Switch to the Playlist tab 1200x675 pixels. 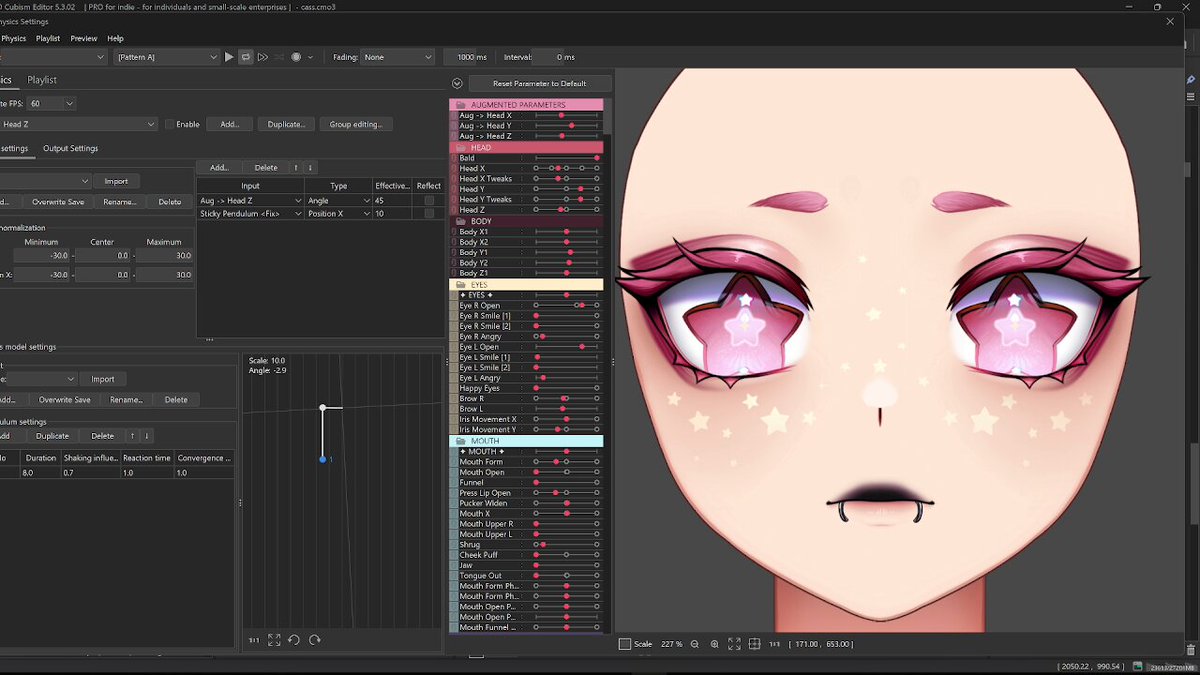point(42,80)
